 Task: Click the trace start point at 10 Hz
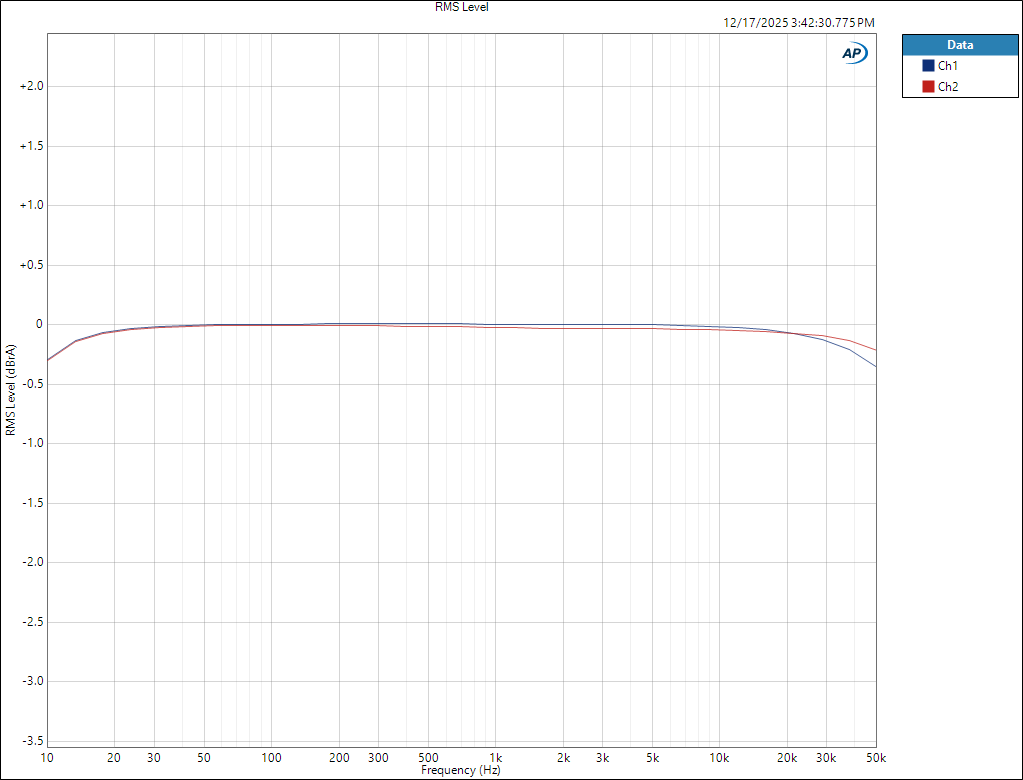pos(48,360)
